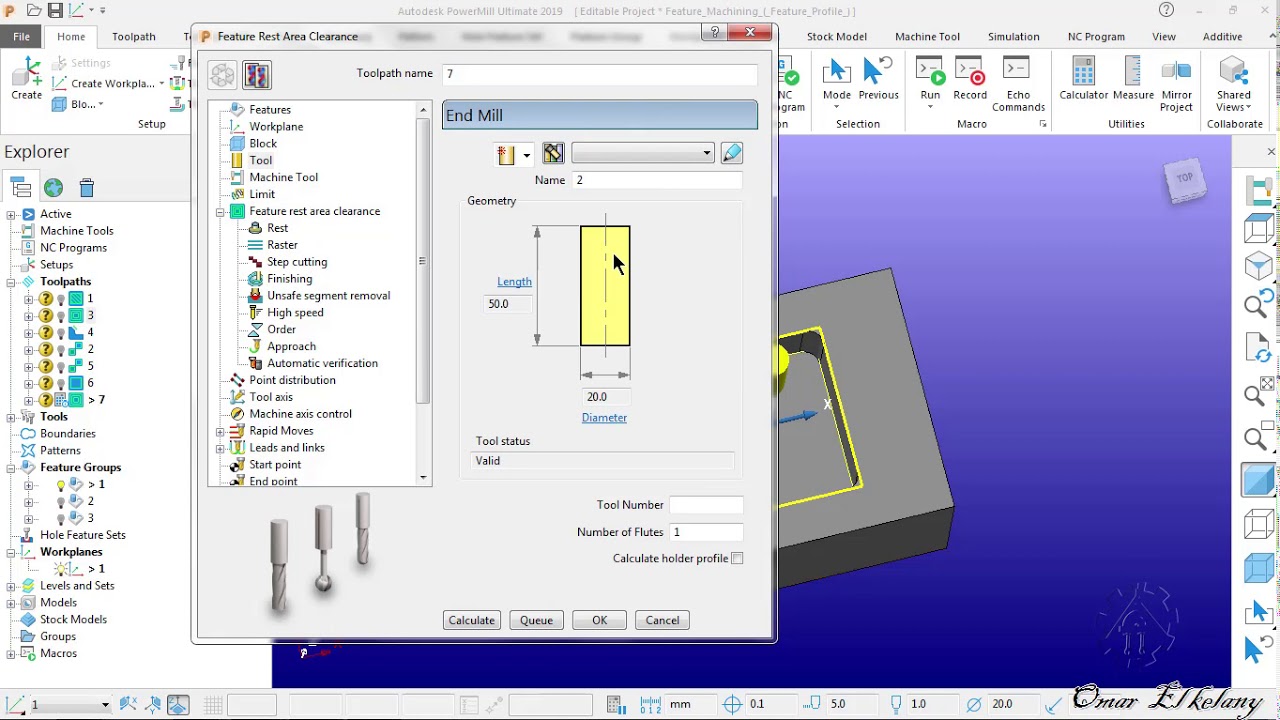The height and width of the screenshot is (720, 1280).
Task: Switch to the Simulation tab
Action: pyautogui.click(x=1013, y=36)
